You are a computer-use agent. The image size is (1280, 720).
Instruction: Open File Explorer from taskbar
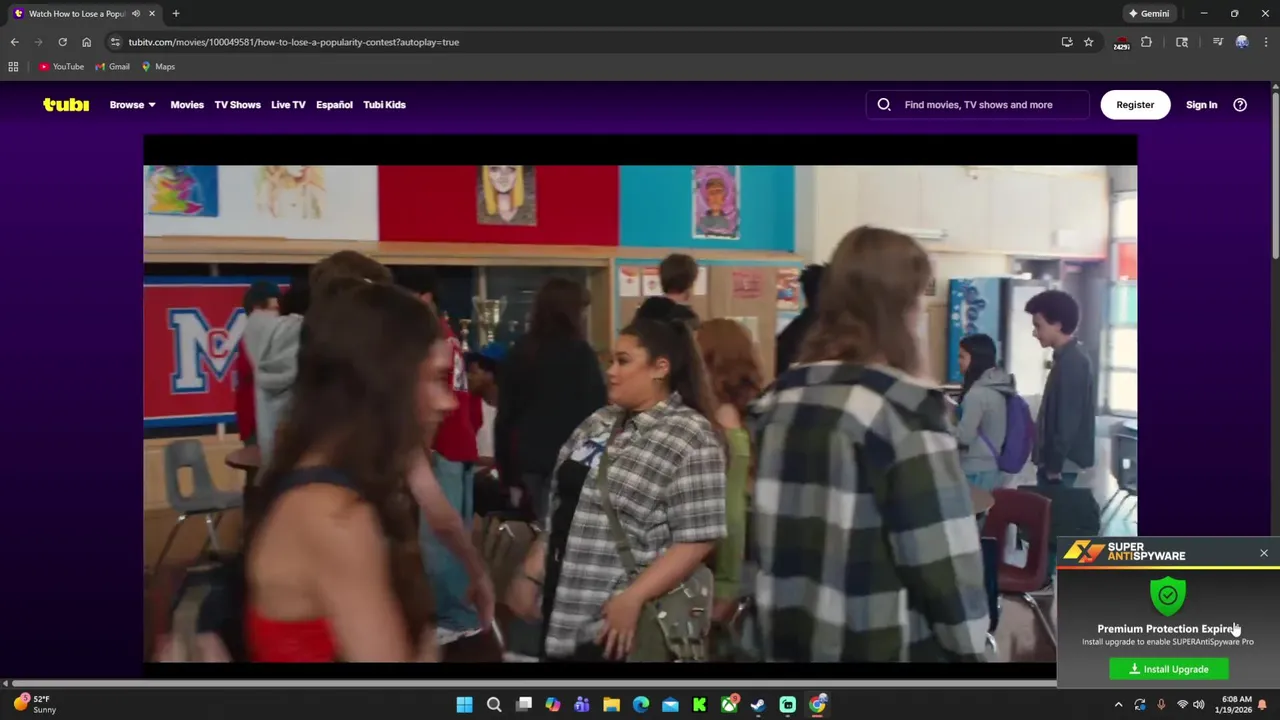pos(611,704)
